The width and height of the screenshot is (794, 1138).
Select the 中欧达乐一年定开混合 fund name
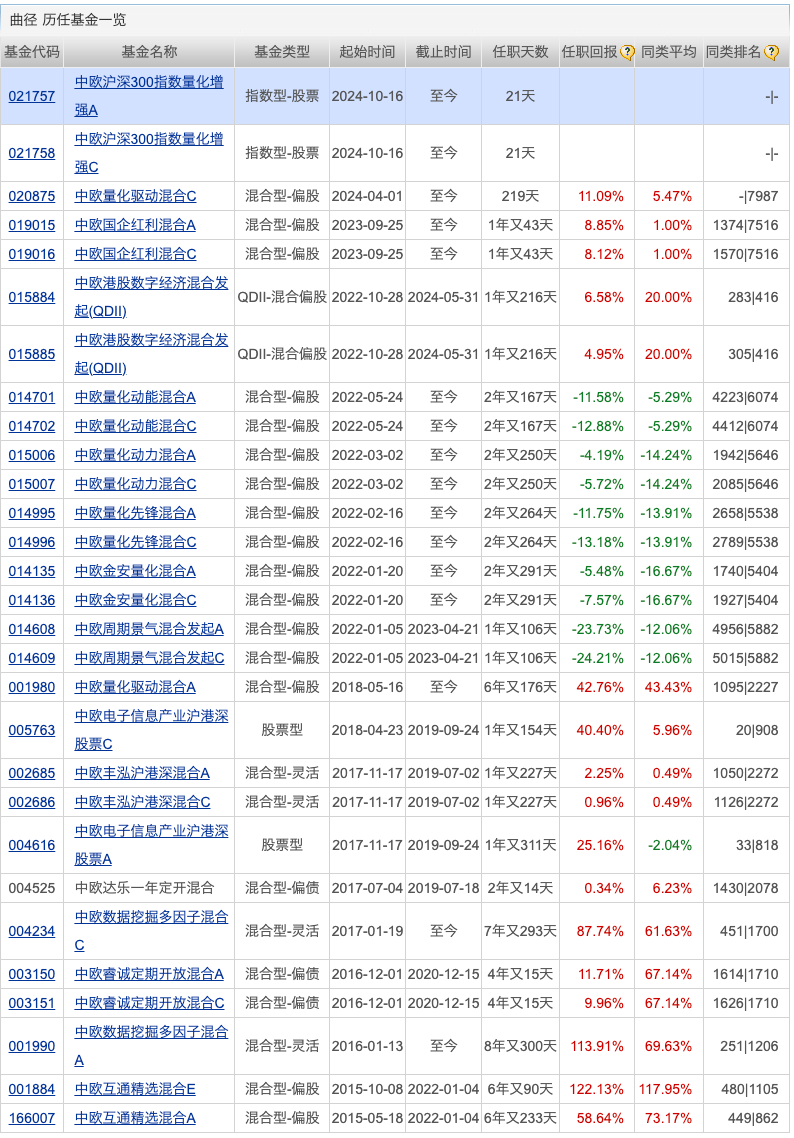tap(144, 888)
